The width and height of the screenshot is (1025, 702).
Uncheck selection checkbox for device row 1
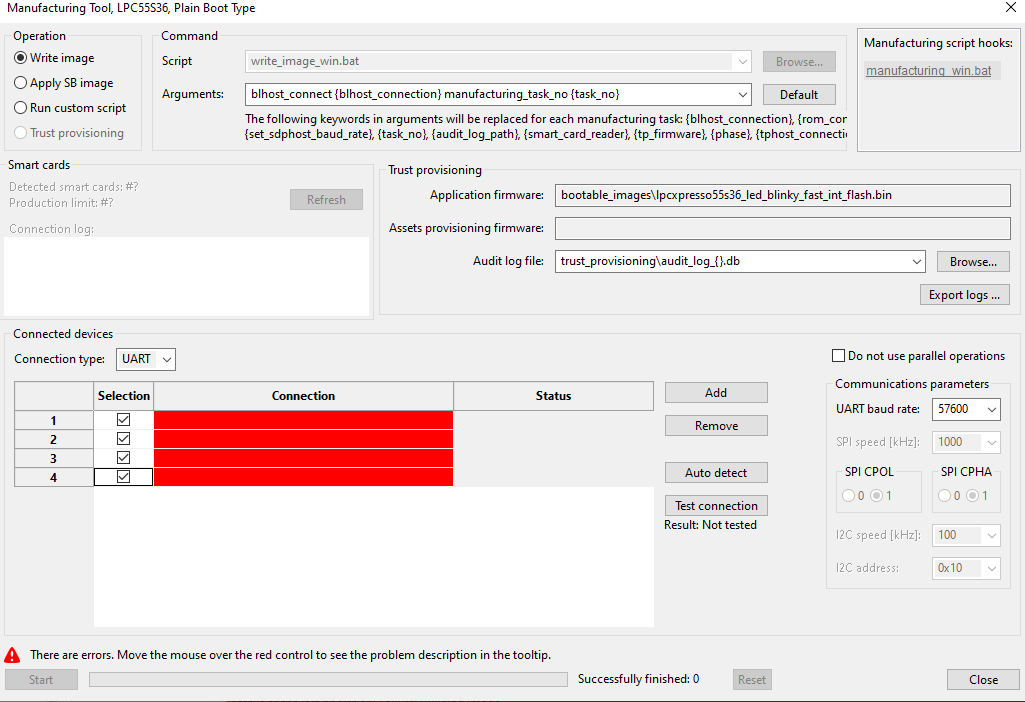coord(124,420)
